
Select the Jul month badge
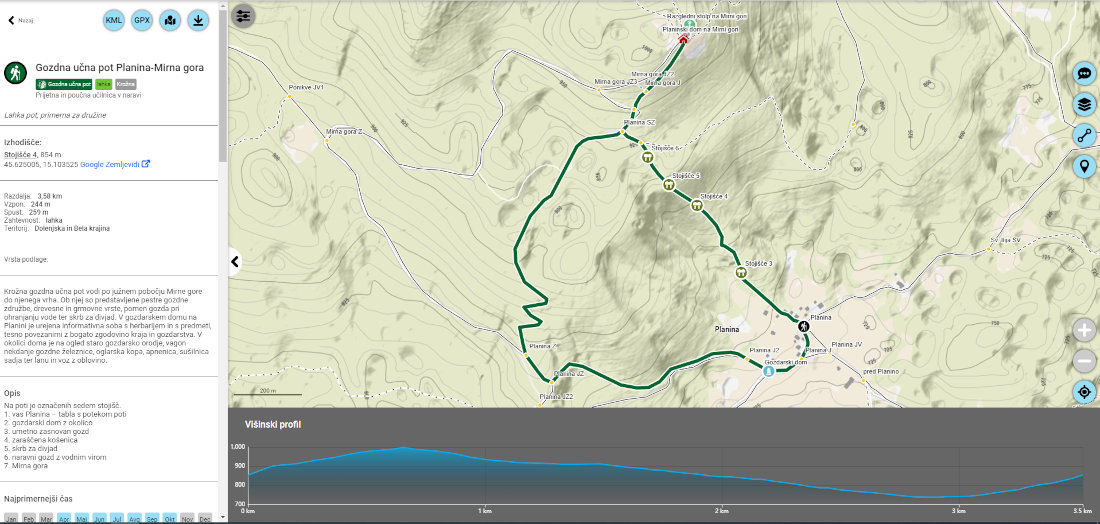[117, 518]
